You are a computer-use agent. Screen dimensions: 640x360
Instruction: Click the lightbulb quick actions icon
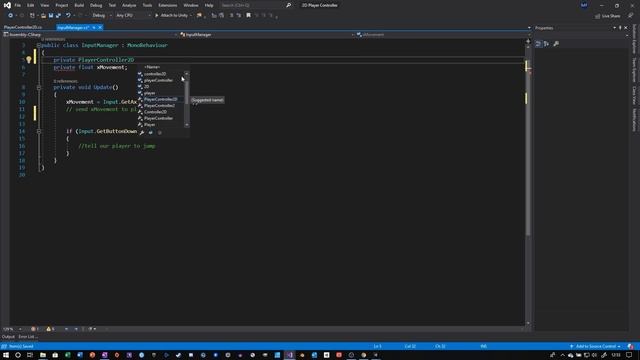coord(29,60)
